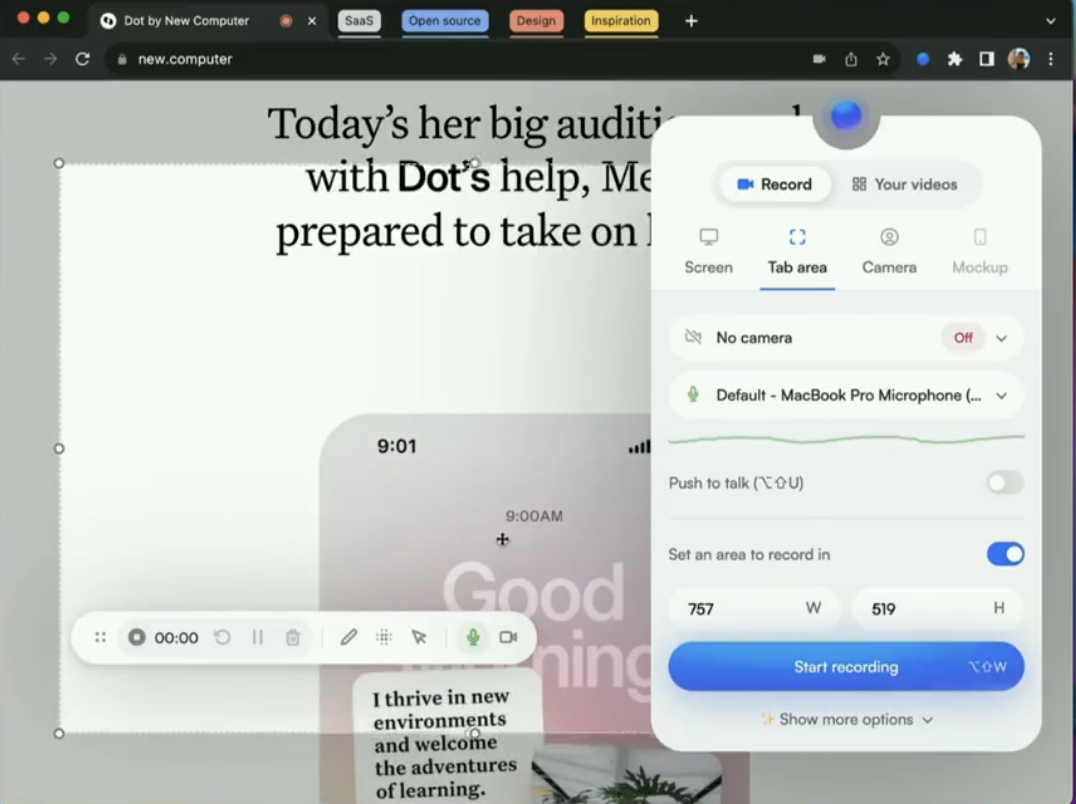Bookmark this page with the star icon

coord(883,59)
